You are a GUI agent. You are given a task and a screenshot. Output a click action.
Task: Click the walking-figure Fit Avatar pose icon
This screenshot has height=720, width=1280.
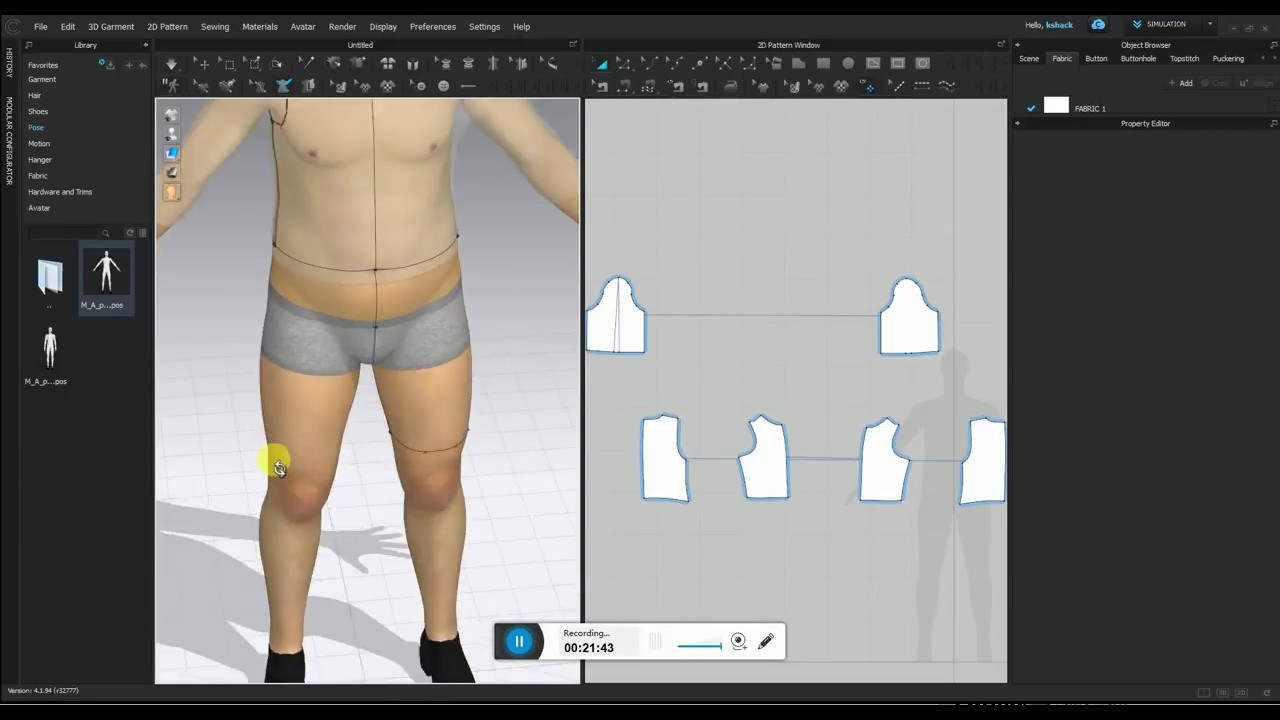[x=172, y=86]
